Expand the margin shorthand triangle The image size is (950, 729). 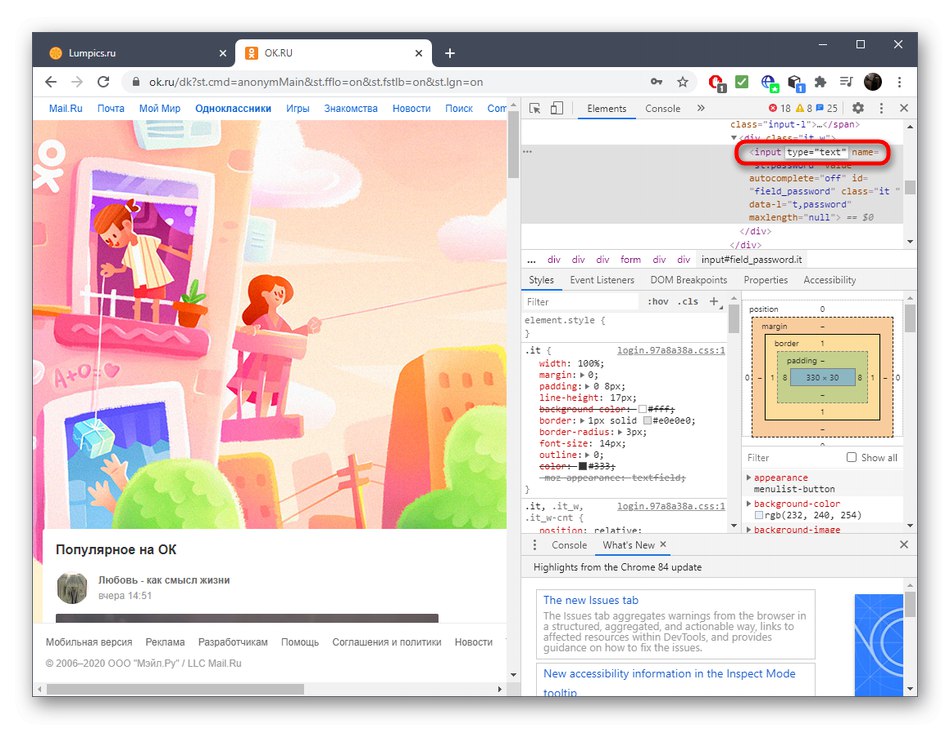[583, 375]
